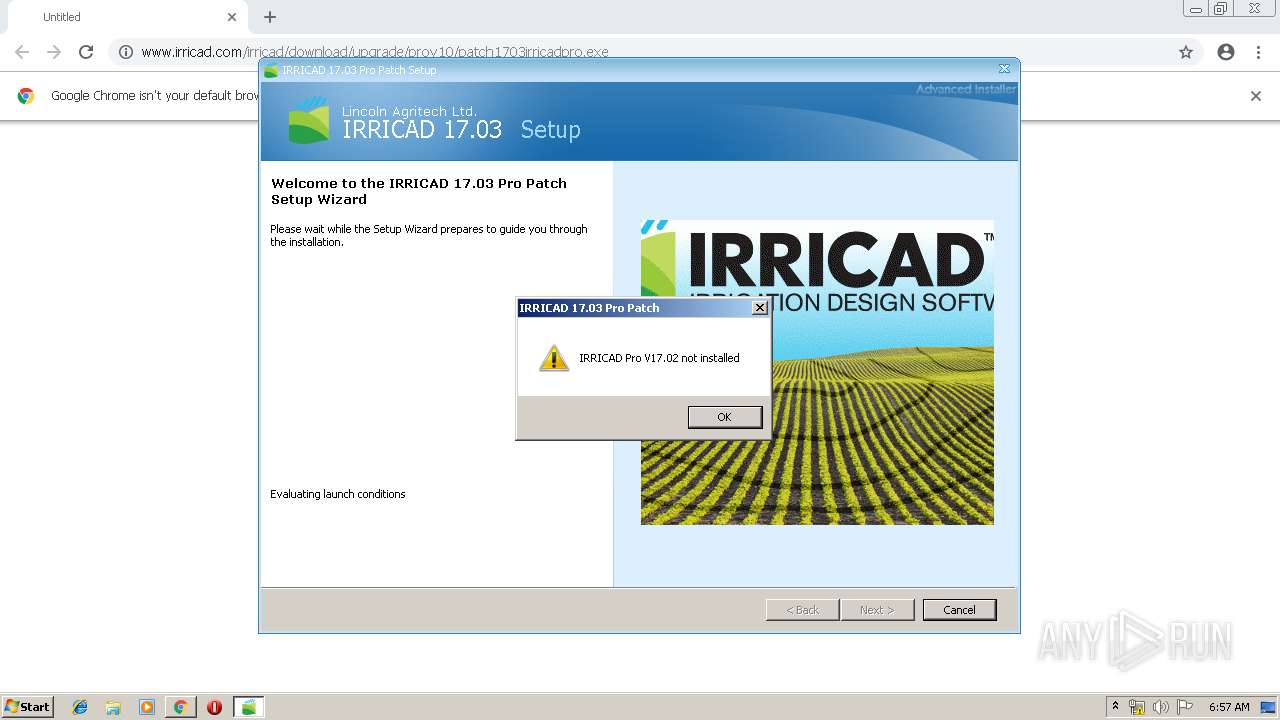1280x720 pixels.
Task: Click the IRRICAD logo in the setup header
Action: point(308,120)
